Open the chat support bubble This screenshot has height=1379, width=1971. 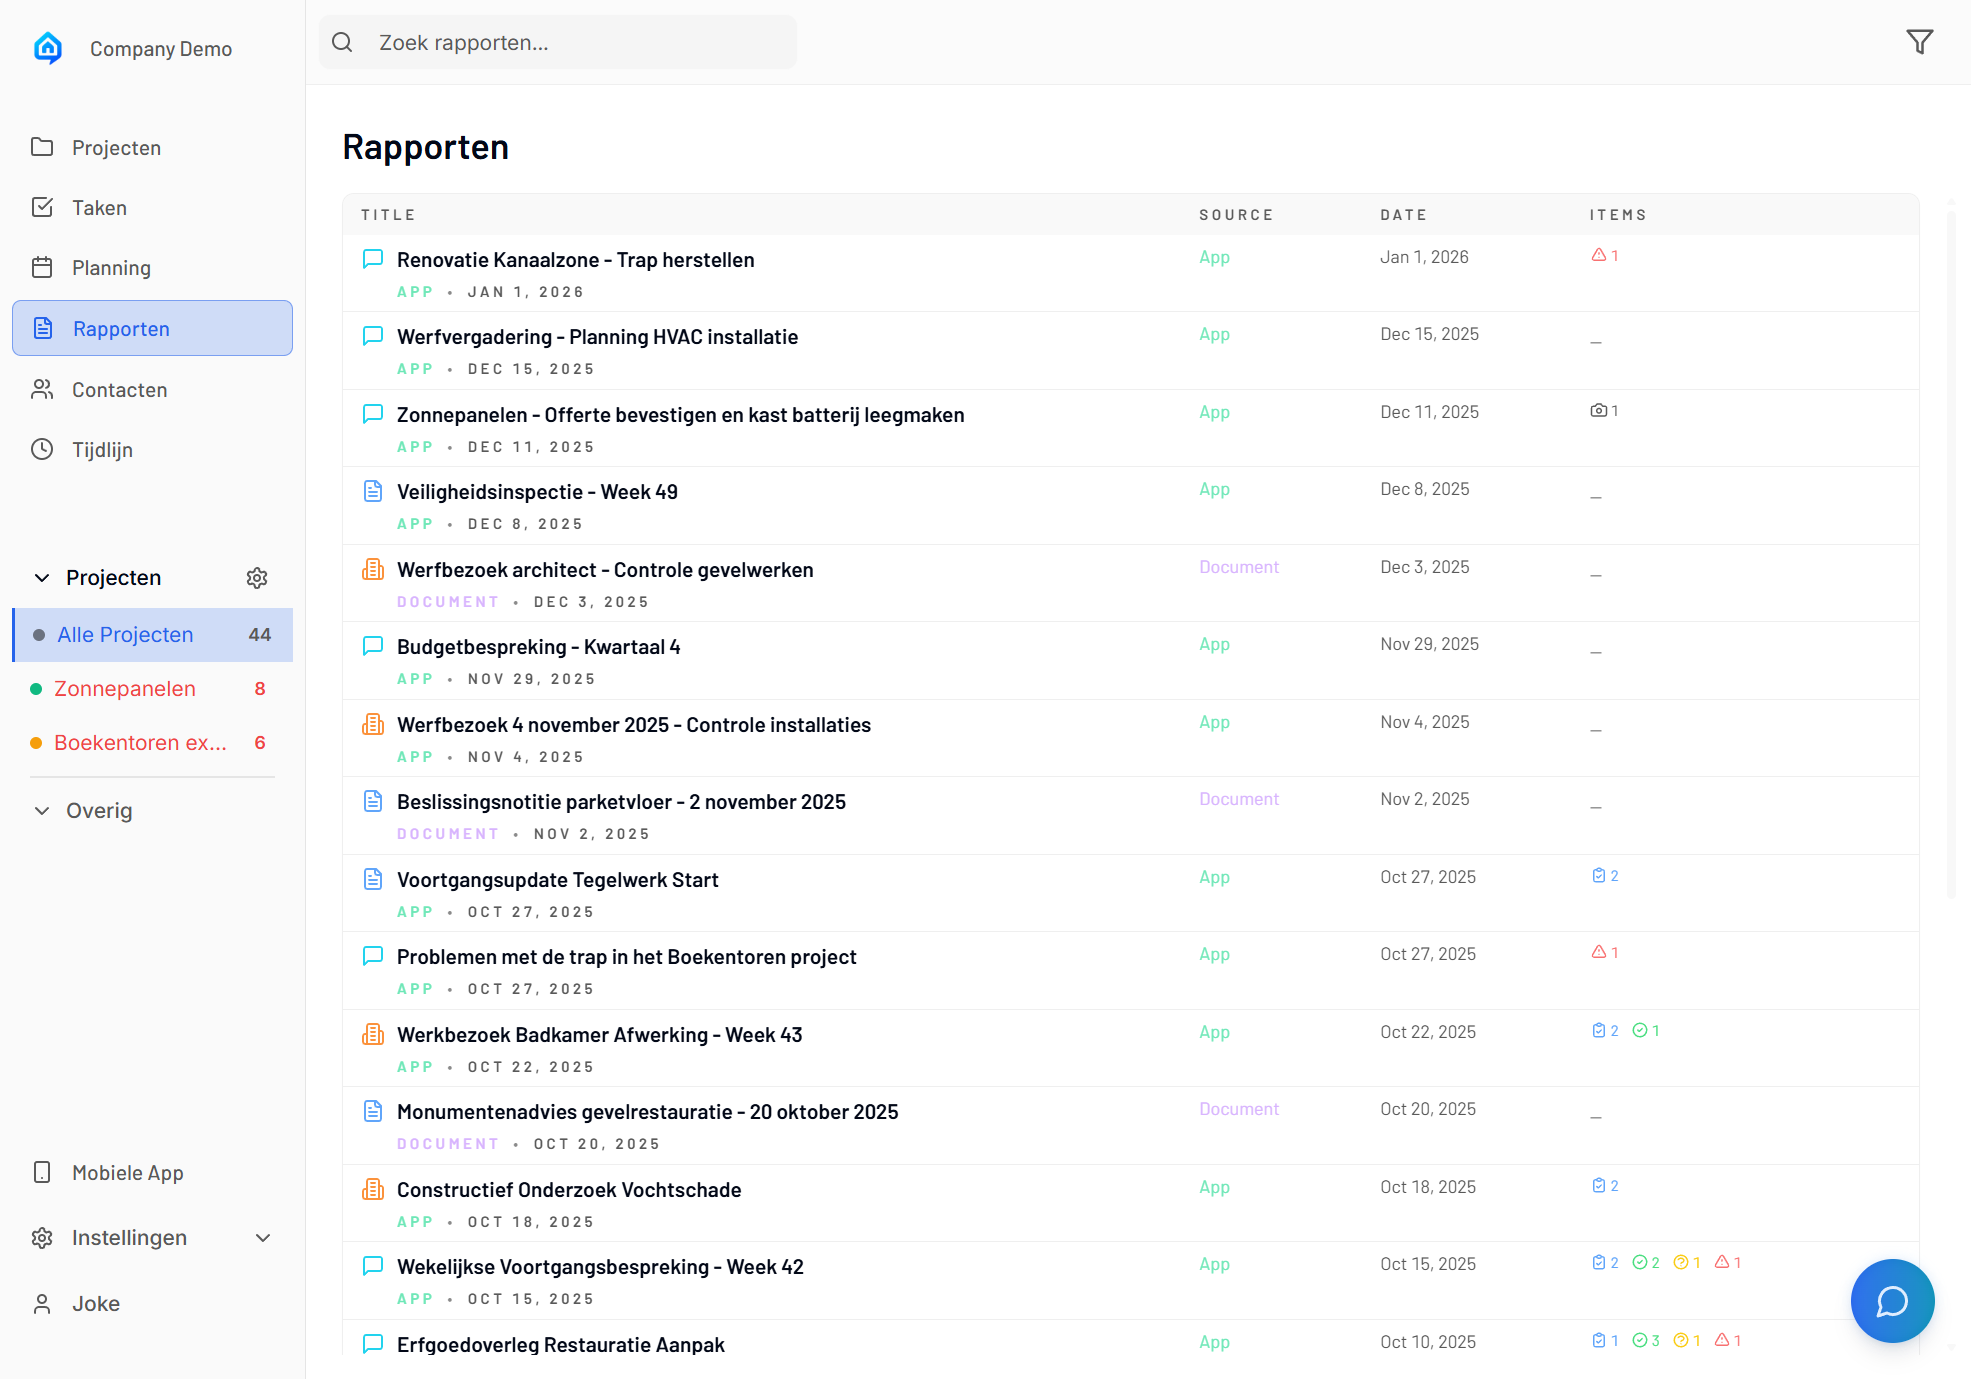pyautogui.click(x=1891, y=1300)
